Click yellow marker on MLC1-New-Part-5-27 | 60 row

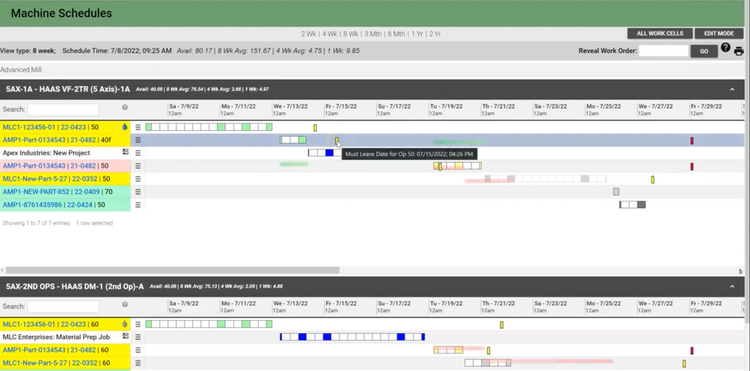pos(684,364)
